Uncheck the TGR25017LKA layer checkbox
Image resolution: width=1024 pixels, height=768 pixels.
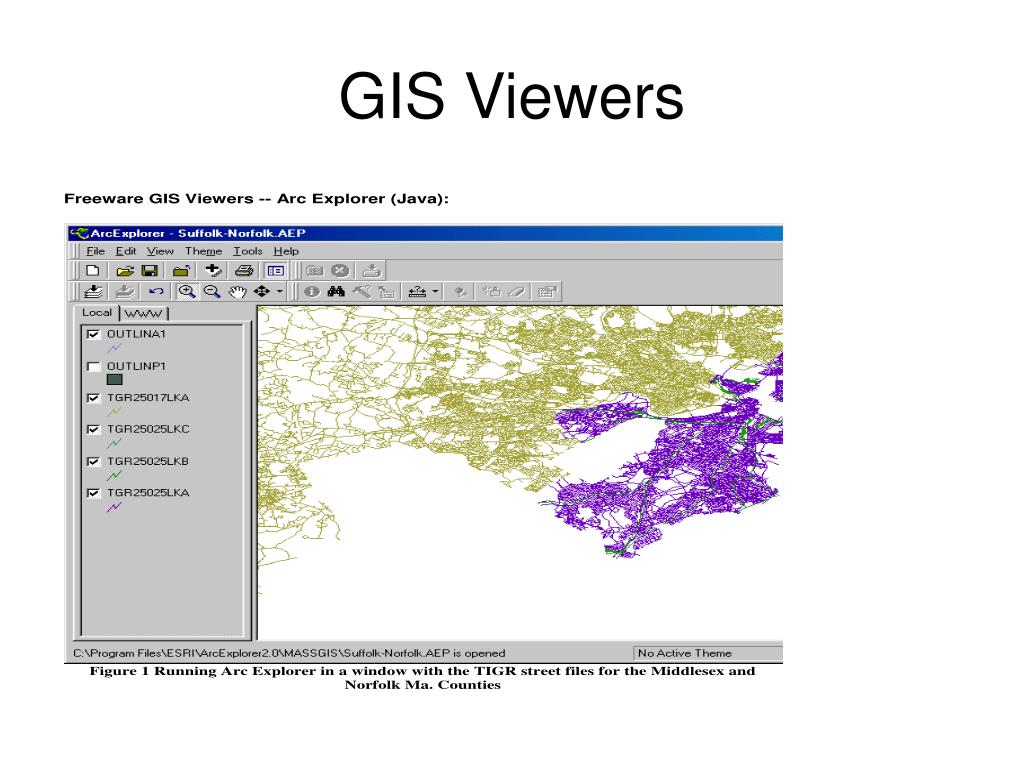pos(93,398)
